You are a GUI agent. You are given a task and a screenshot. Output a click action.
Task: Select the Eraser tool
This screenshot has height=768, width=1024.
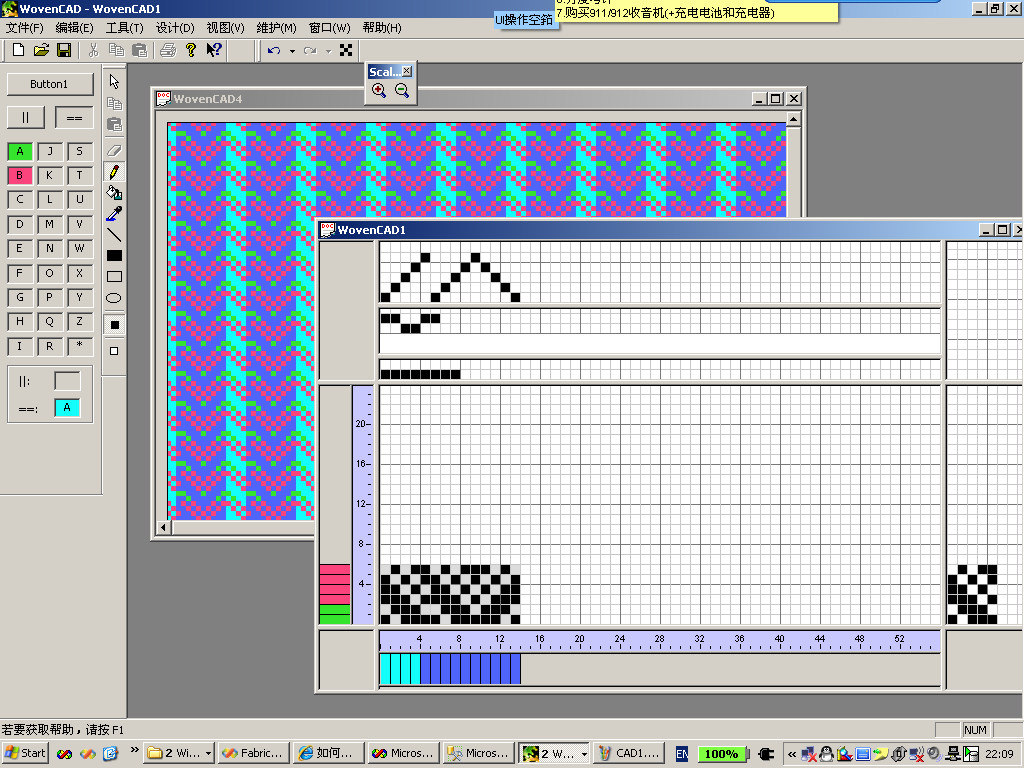pos(114,149)
